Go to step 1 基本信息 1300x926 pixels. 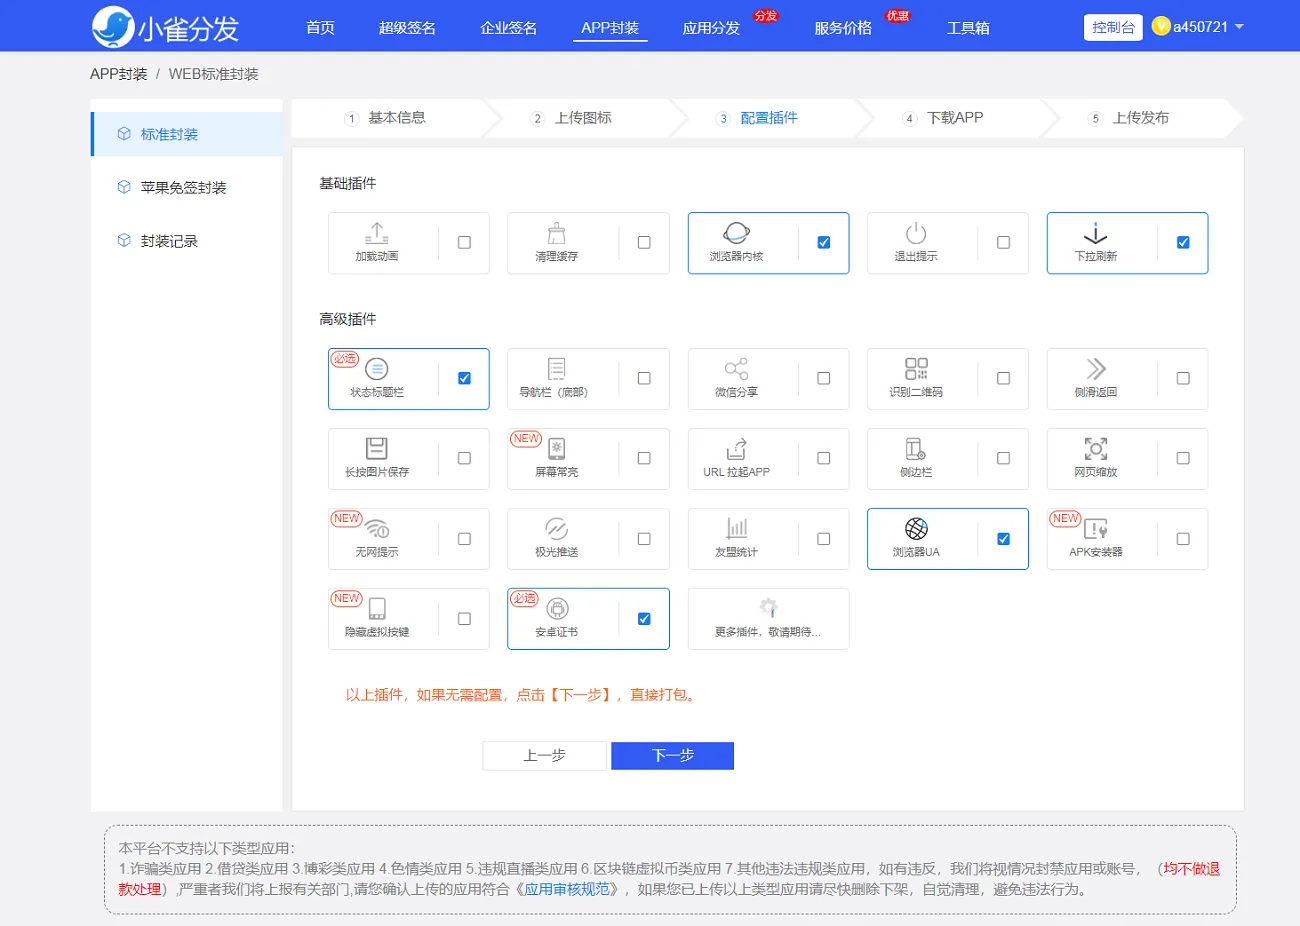point(396,118)
